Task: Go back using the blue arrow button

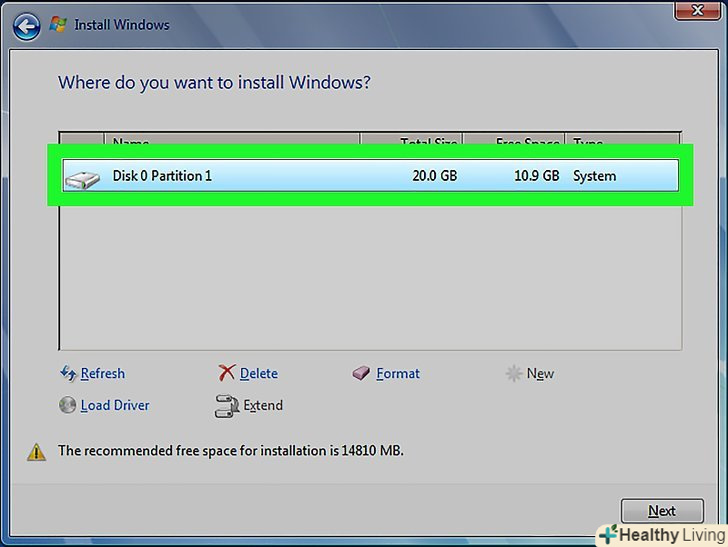Action: [x=26, y=26]
